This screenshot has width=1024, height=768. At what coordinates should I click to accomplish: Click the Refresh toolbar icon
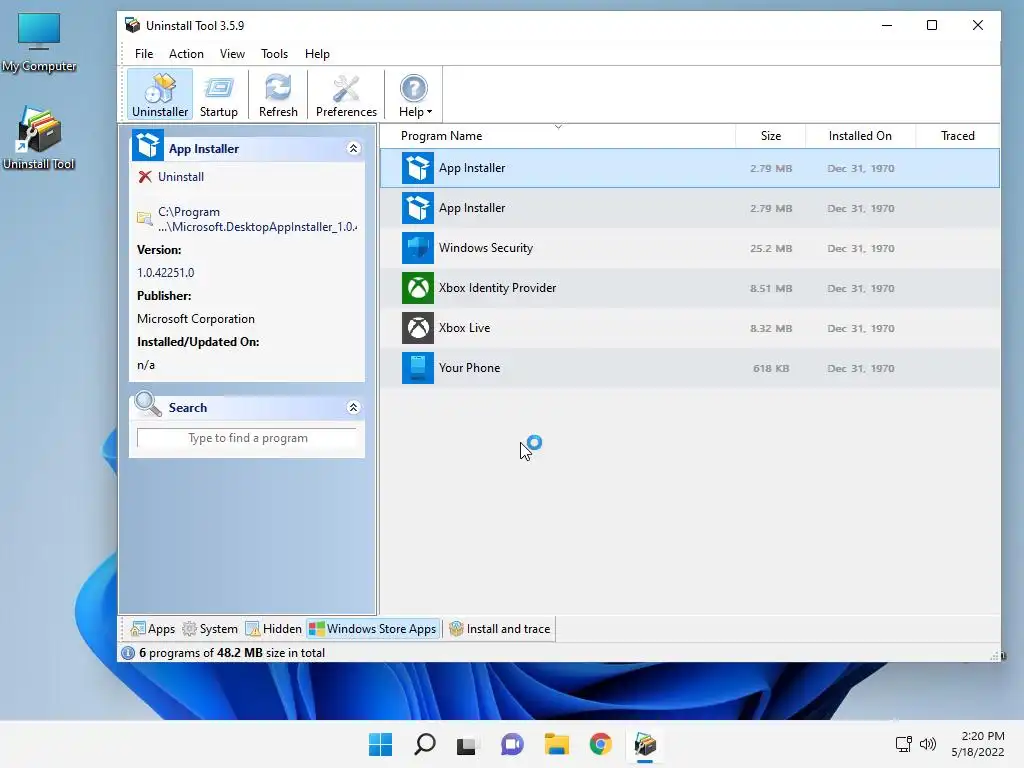click(278, 95)
